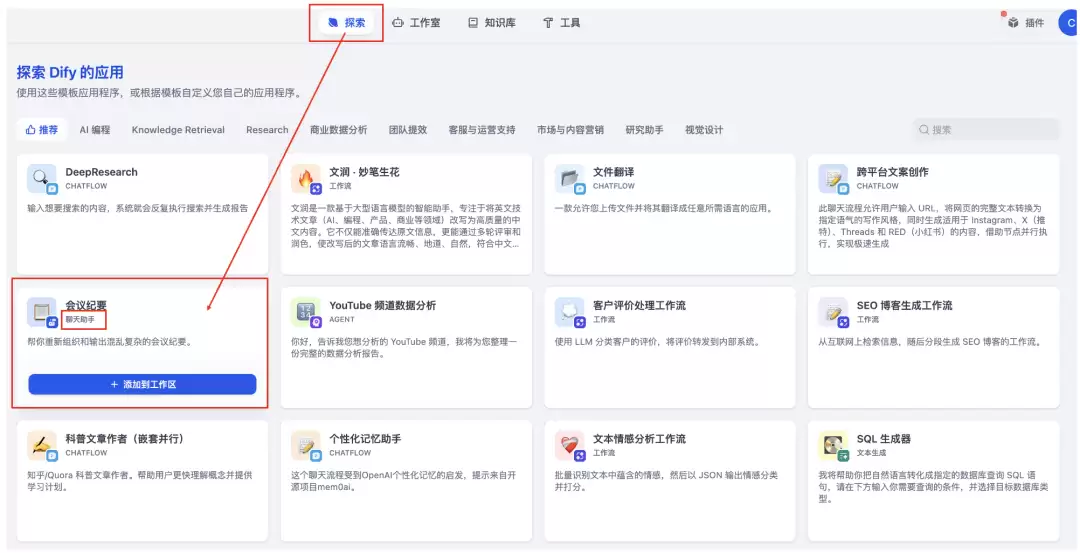This screenshot has width=1080, height=553.
Task: Select the 推荐 category filter
Action: [x=42, y=129]
